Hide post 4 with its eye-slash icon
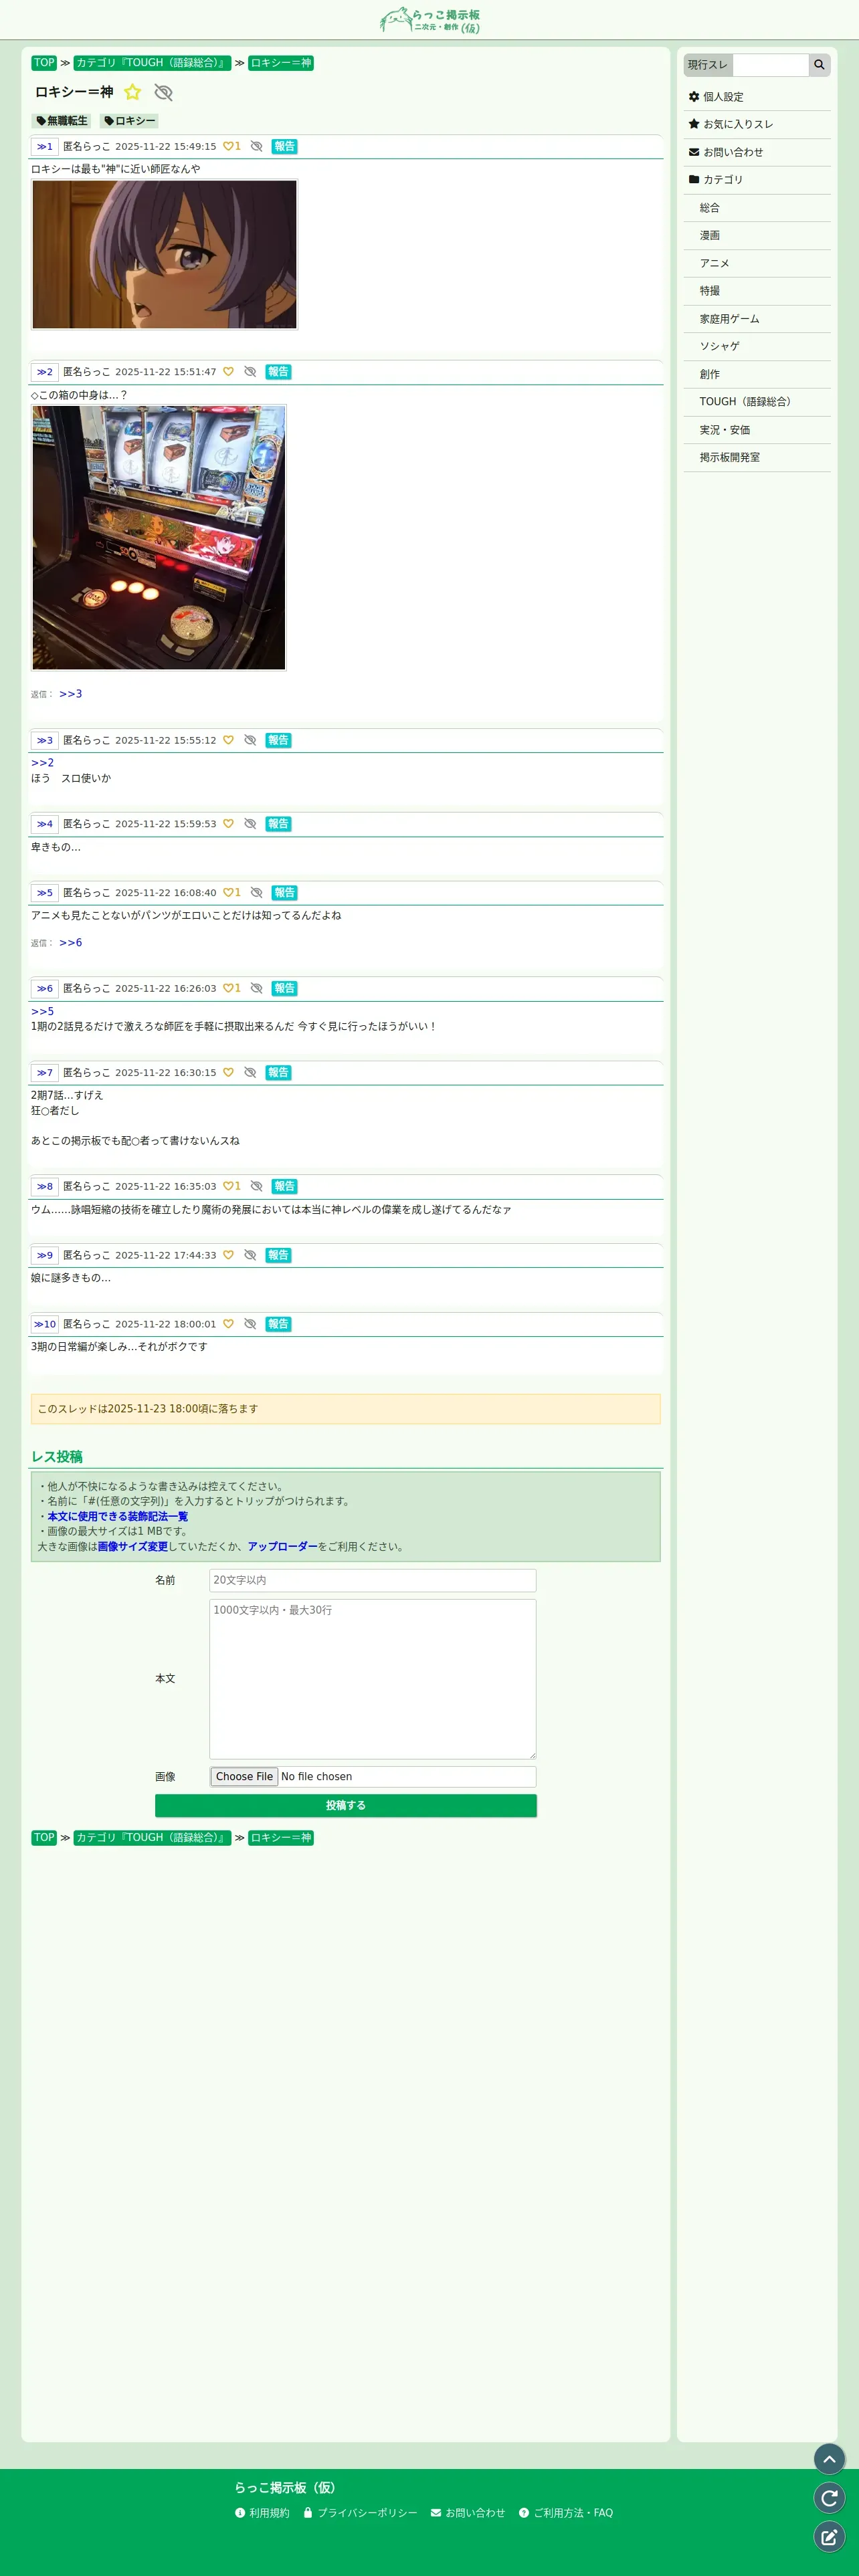 (x=250, y=824)
